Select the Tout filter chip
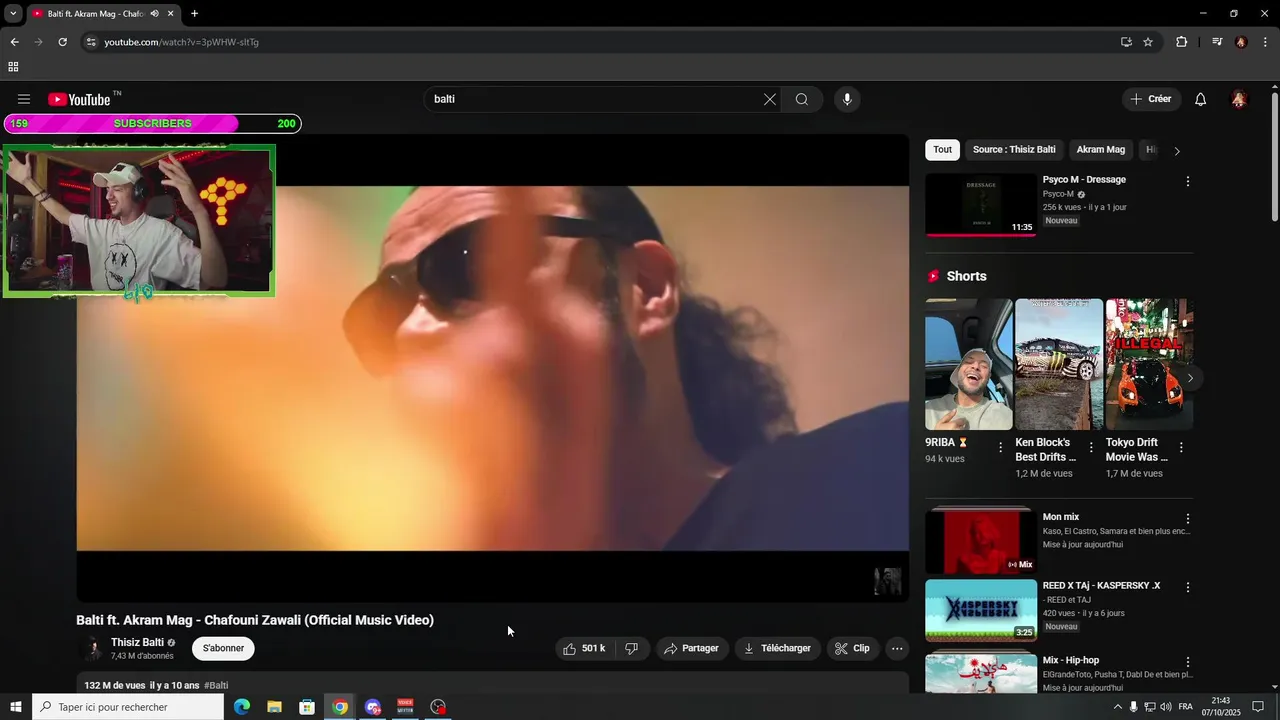Viewport: 1280px width, 720px height. pyautogui.click(x=942, y=150)
